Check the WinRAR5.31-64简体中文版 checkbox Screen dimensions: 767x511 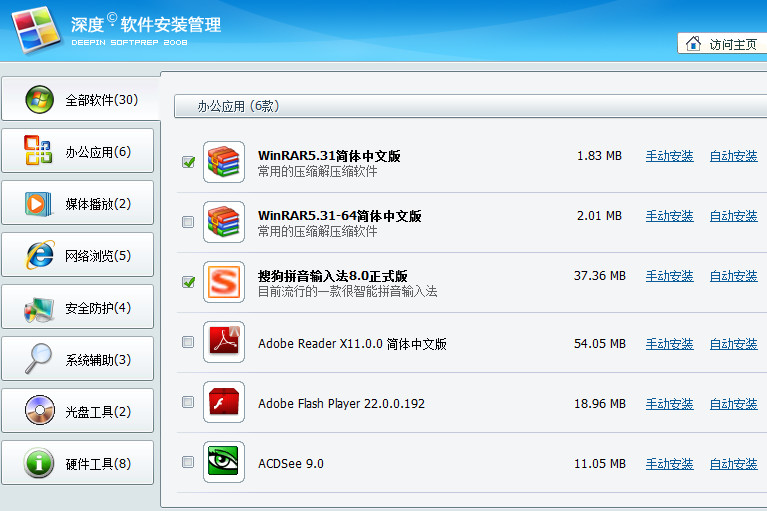coord(188,222)
